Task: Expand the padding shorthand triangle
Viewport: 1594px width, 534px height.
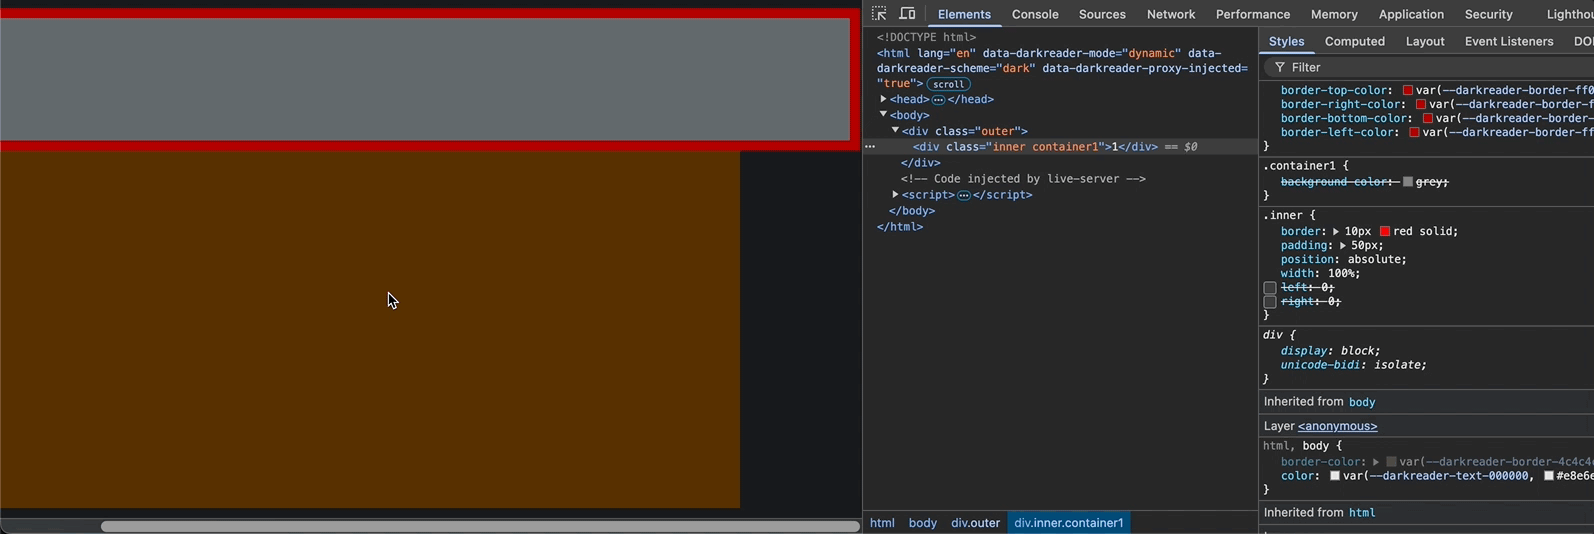Action: 1343,246
